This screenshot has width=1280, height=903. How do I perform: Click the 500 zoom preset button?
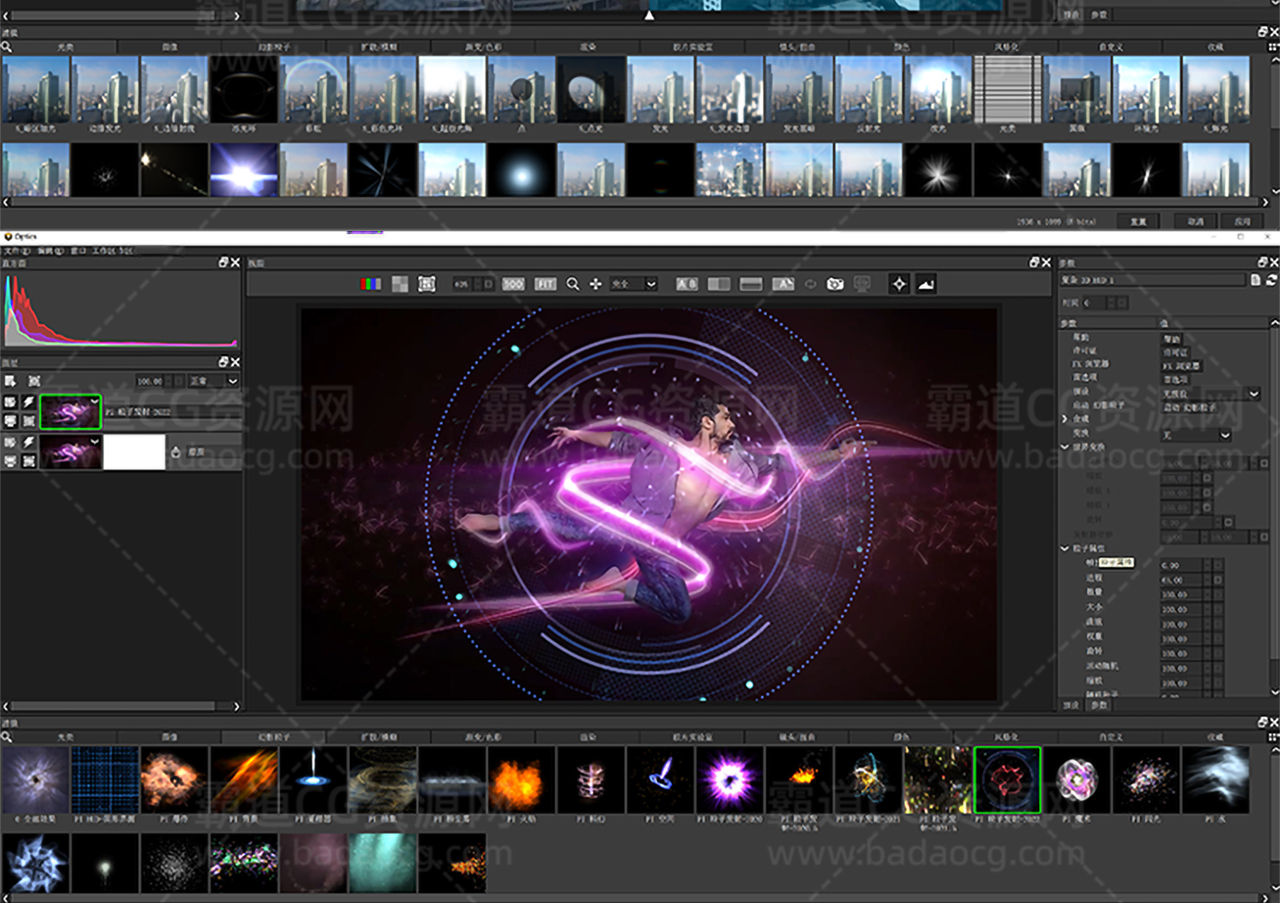(x=513, y=284)
